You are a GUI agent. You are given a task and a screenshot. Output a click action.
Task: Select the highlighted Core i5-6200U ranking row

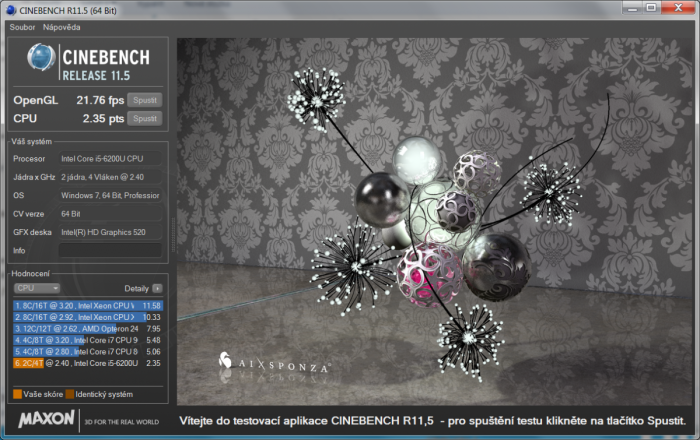pos(88,364)
